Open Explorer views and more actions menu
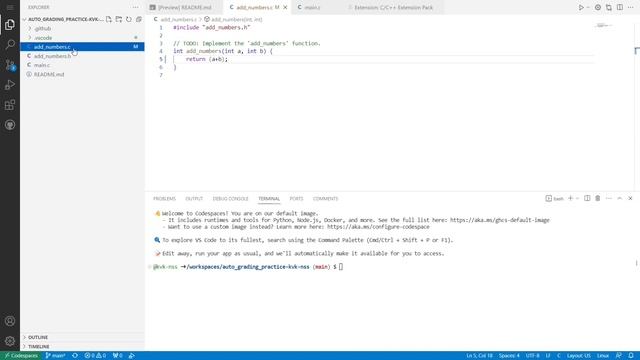640x360 pixels. (x=136, y=7)
